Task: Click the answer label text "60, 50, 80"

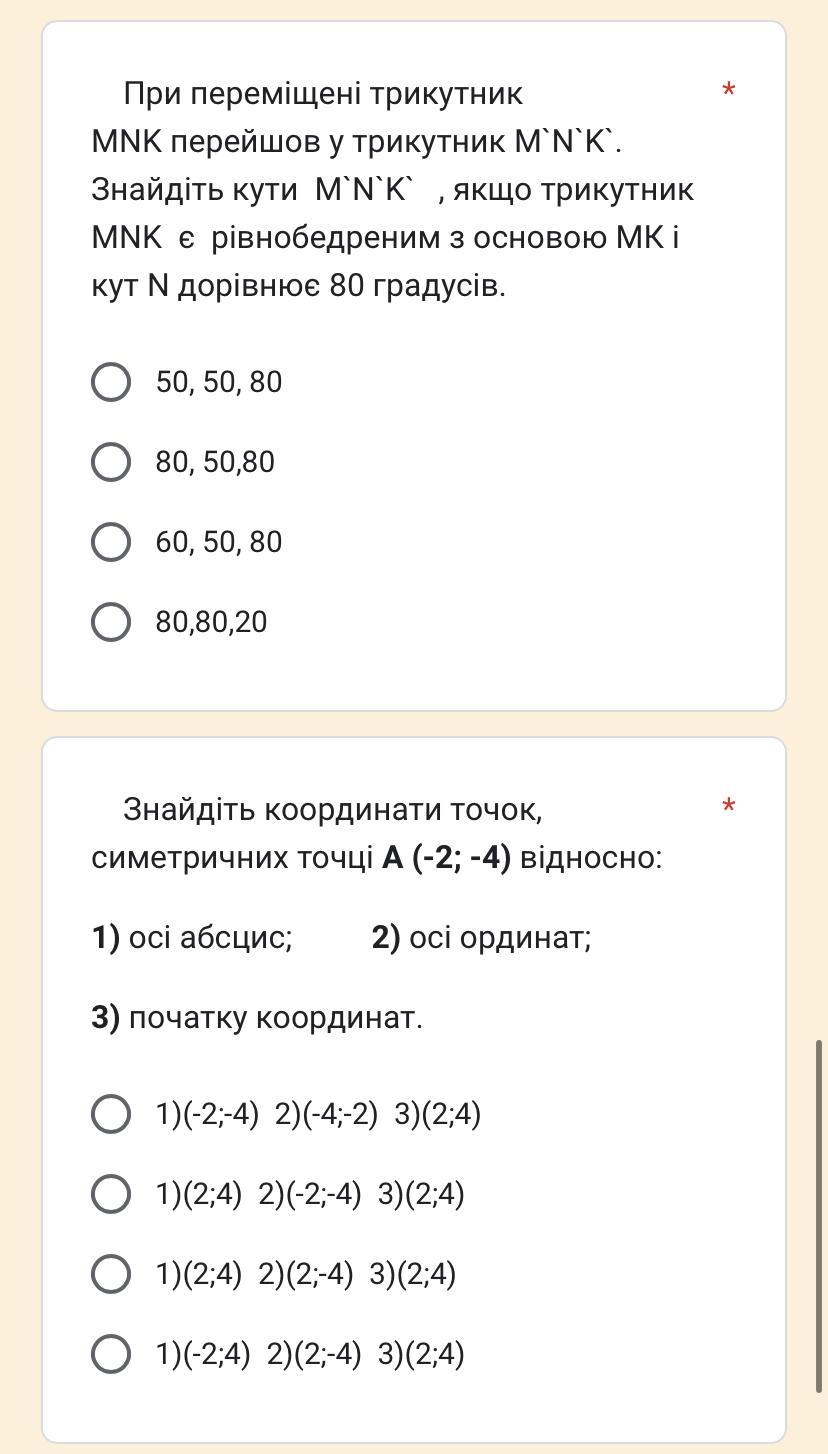Action: [218, 542]
